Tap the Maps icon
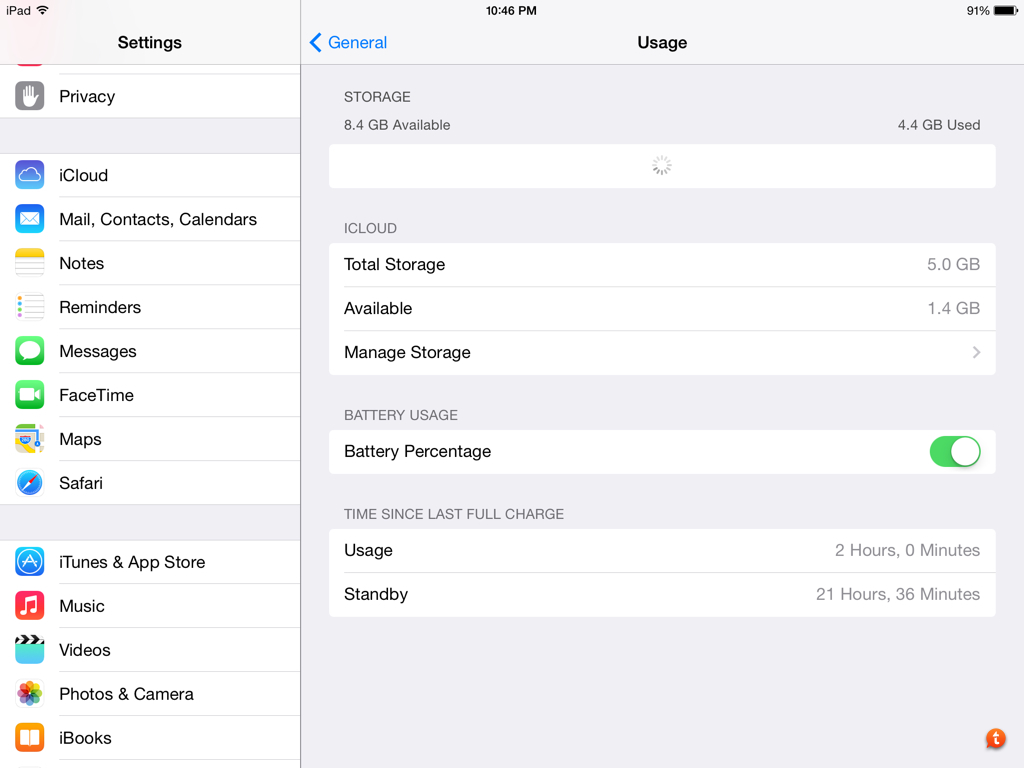The width and height of the screenshot is (1024, 768). (x=29, y=439)
